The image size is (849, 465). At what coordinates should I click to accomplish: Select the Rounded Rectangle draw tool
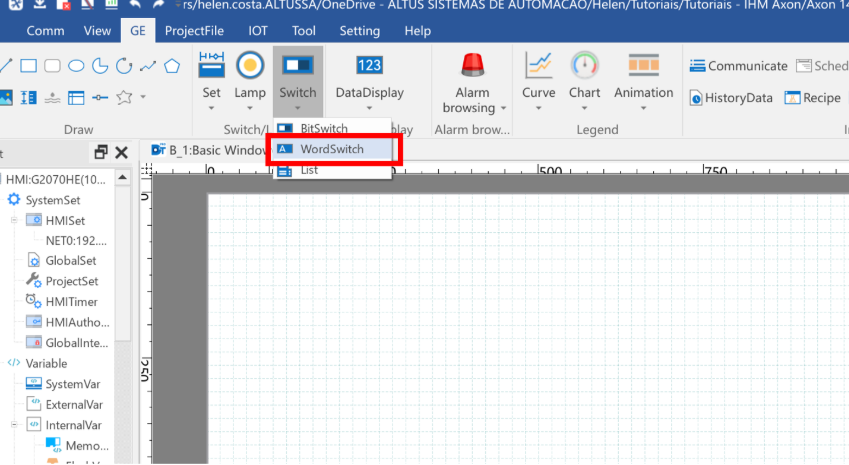(x=52, y=66)
